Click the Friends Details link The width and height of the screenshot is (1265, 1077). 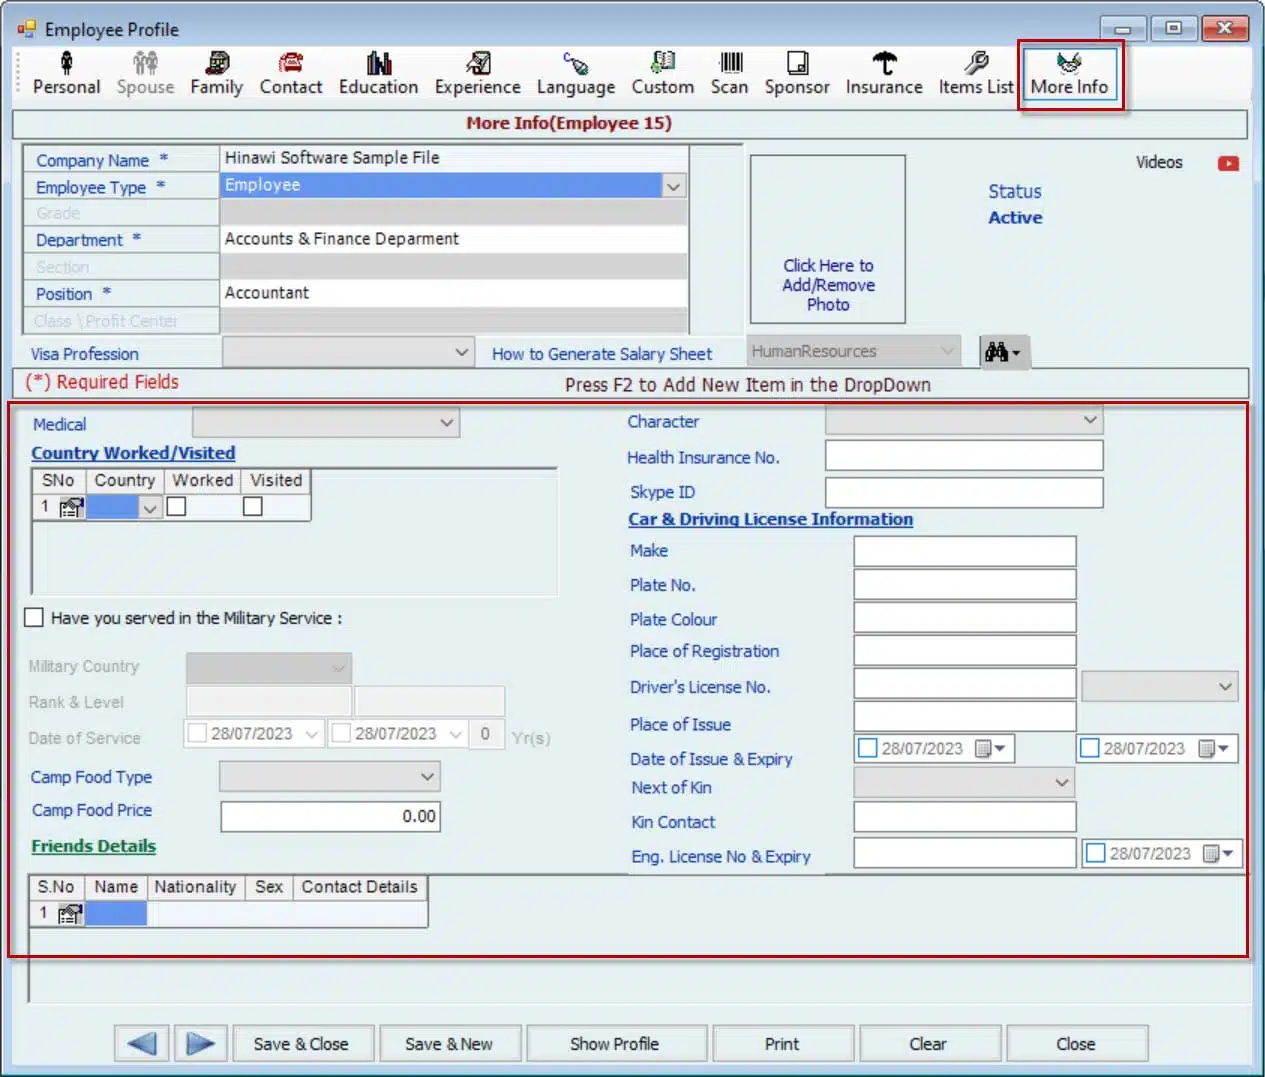[x=94, y=846]
